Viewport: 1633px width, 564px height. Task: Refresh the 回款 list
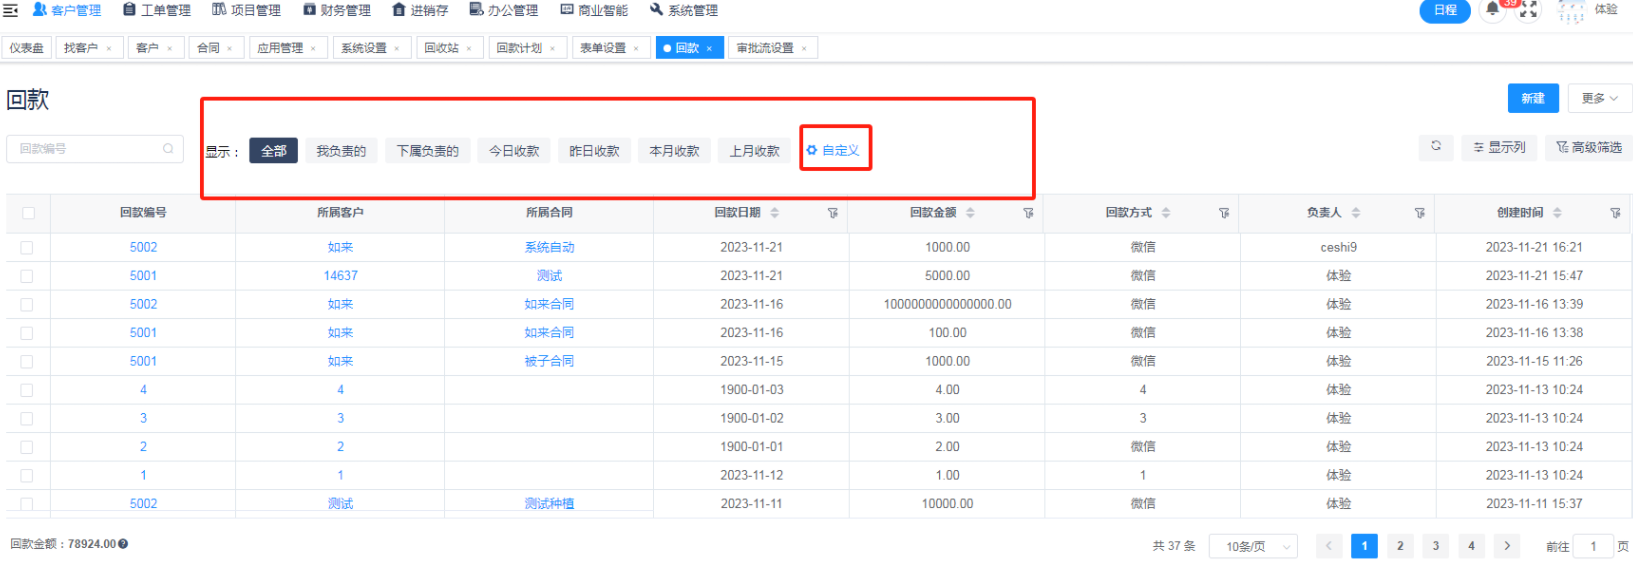tap(1436, 146)
